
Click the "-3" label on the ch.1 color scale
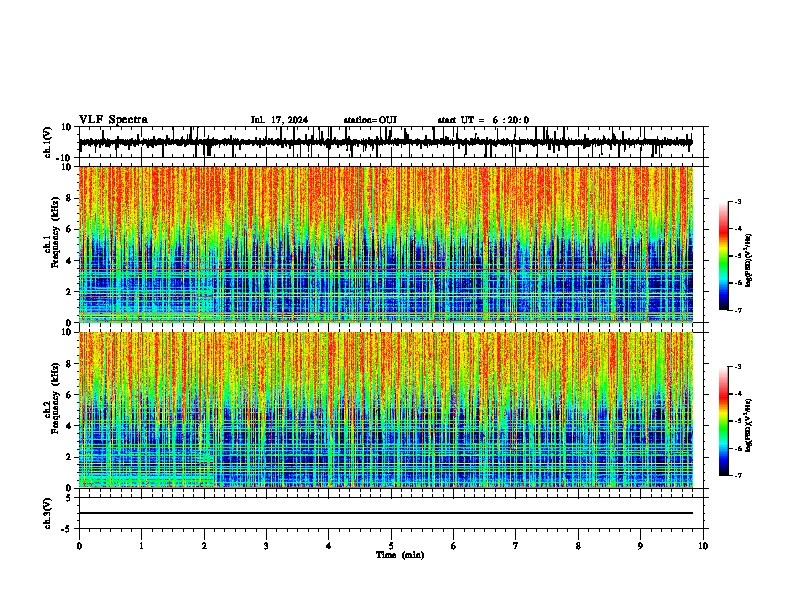coord(737,201)
